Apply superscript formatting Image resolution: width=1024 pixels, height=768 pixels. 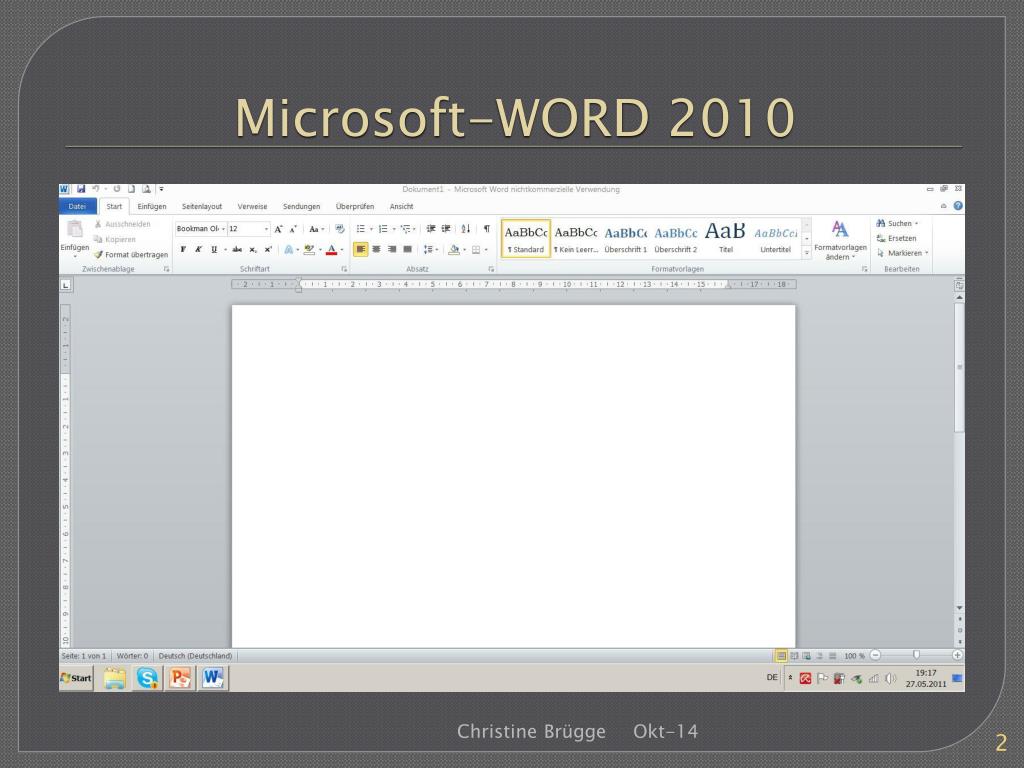tap(268, 249)
